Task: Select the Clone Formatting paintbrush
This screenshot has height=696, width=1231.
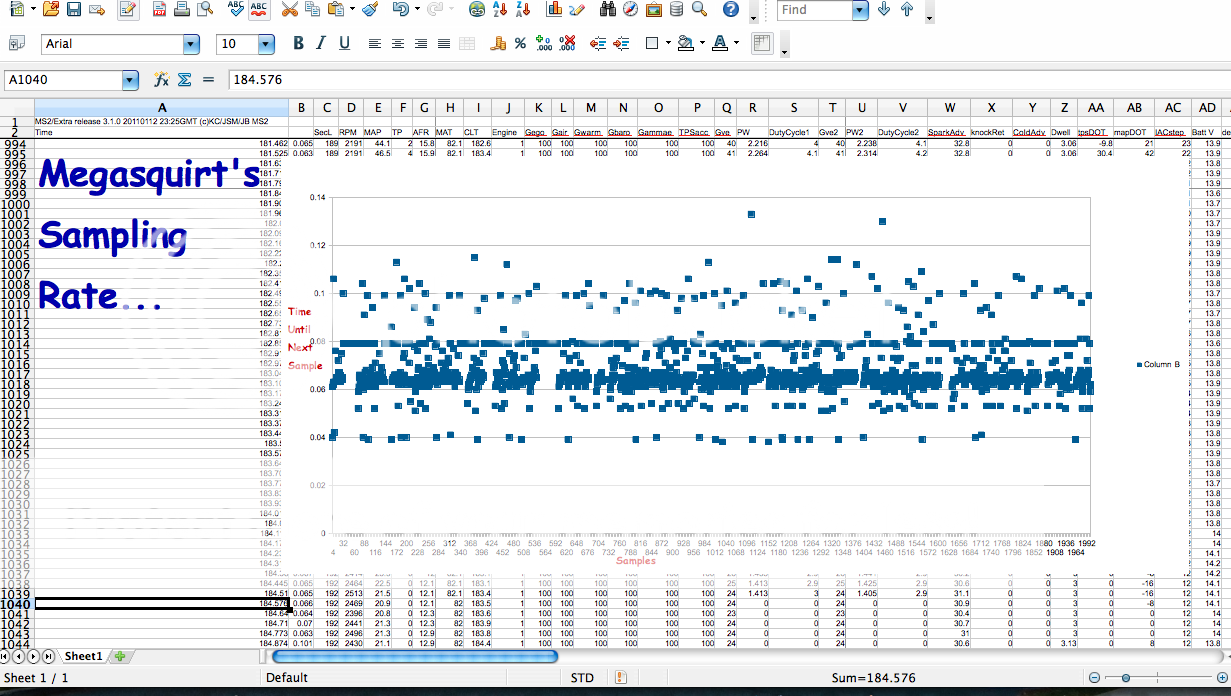Action: pos(369,10)
